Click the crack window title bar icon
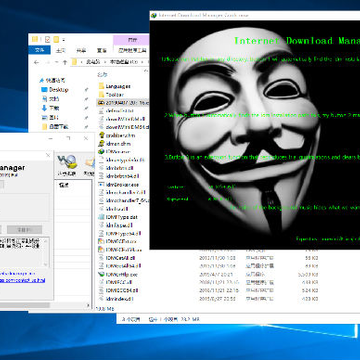This screenshot has width=360, height=360. (154, 15)
